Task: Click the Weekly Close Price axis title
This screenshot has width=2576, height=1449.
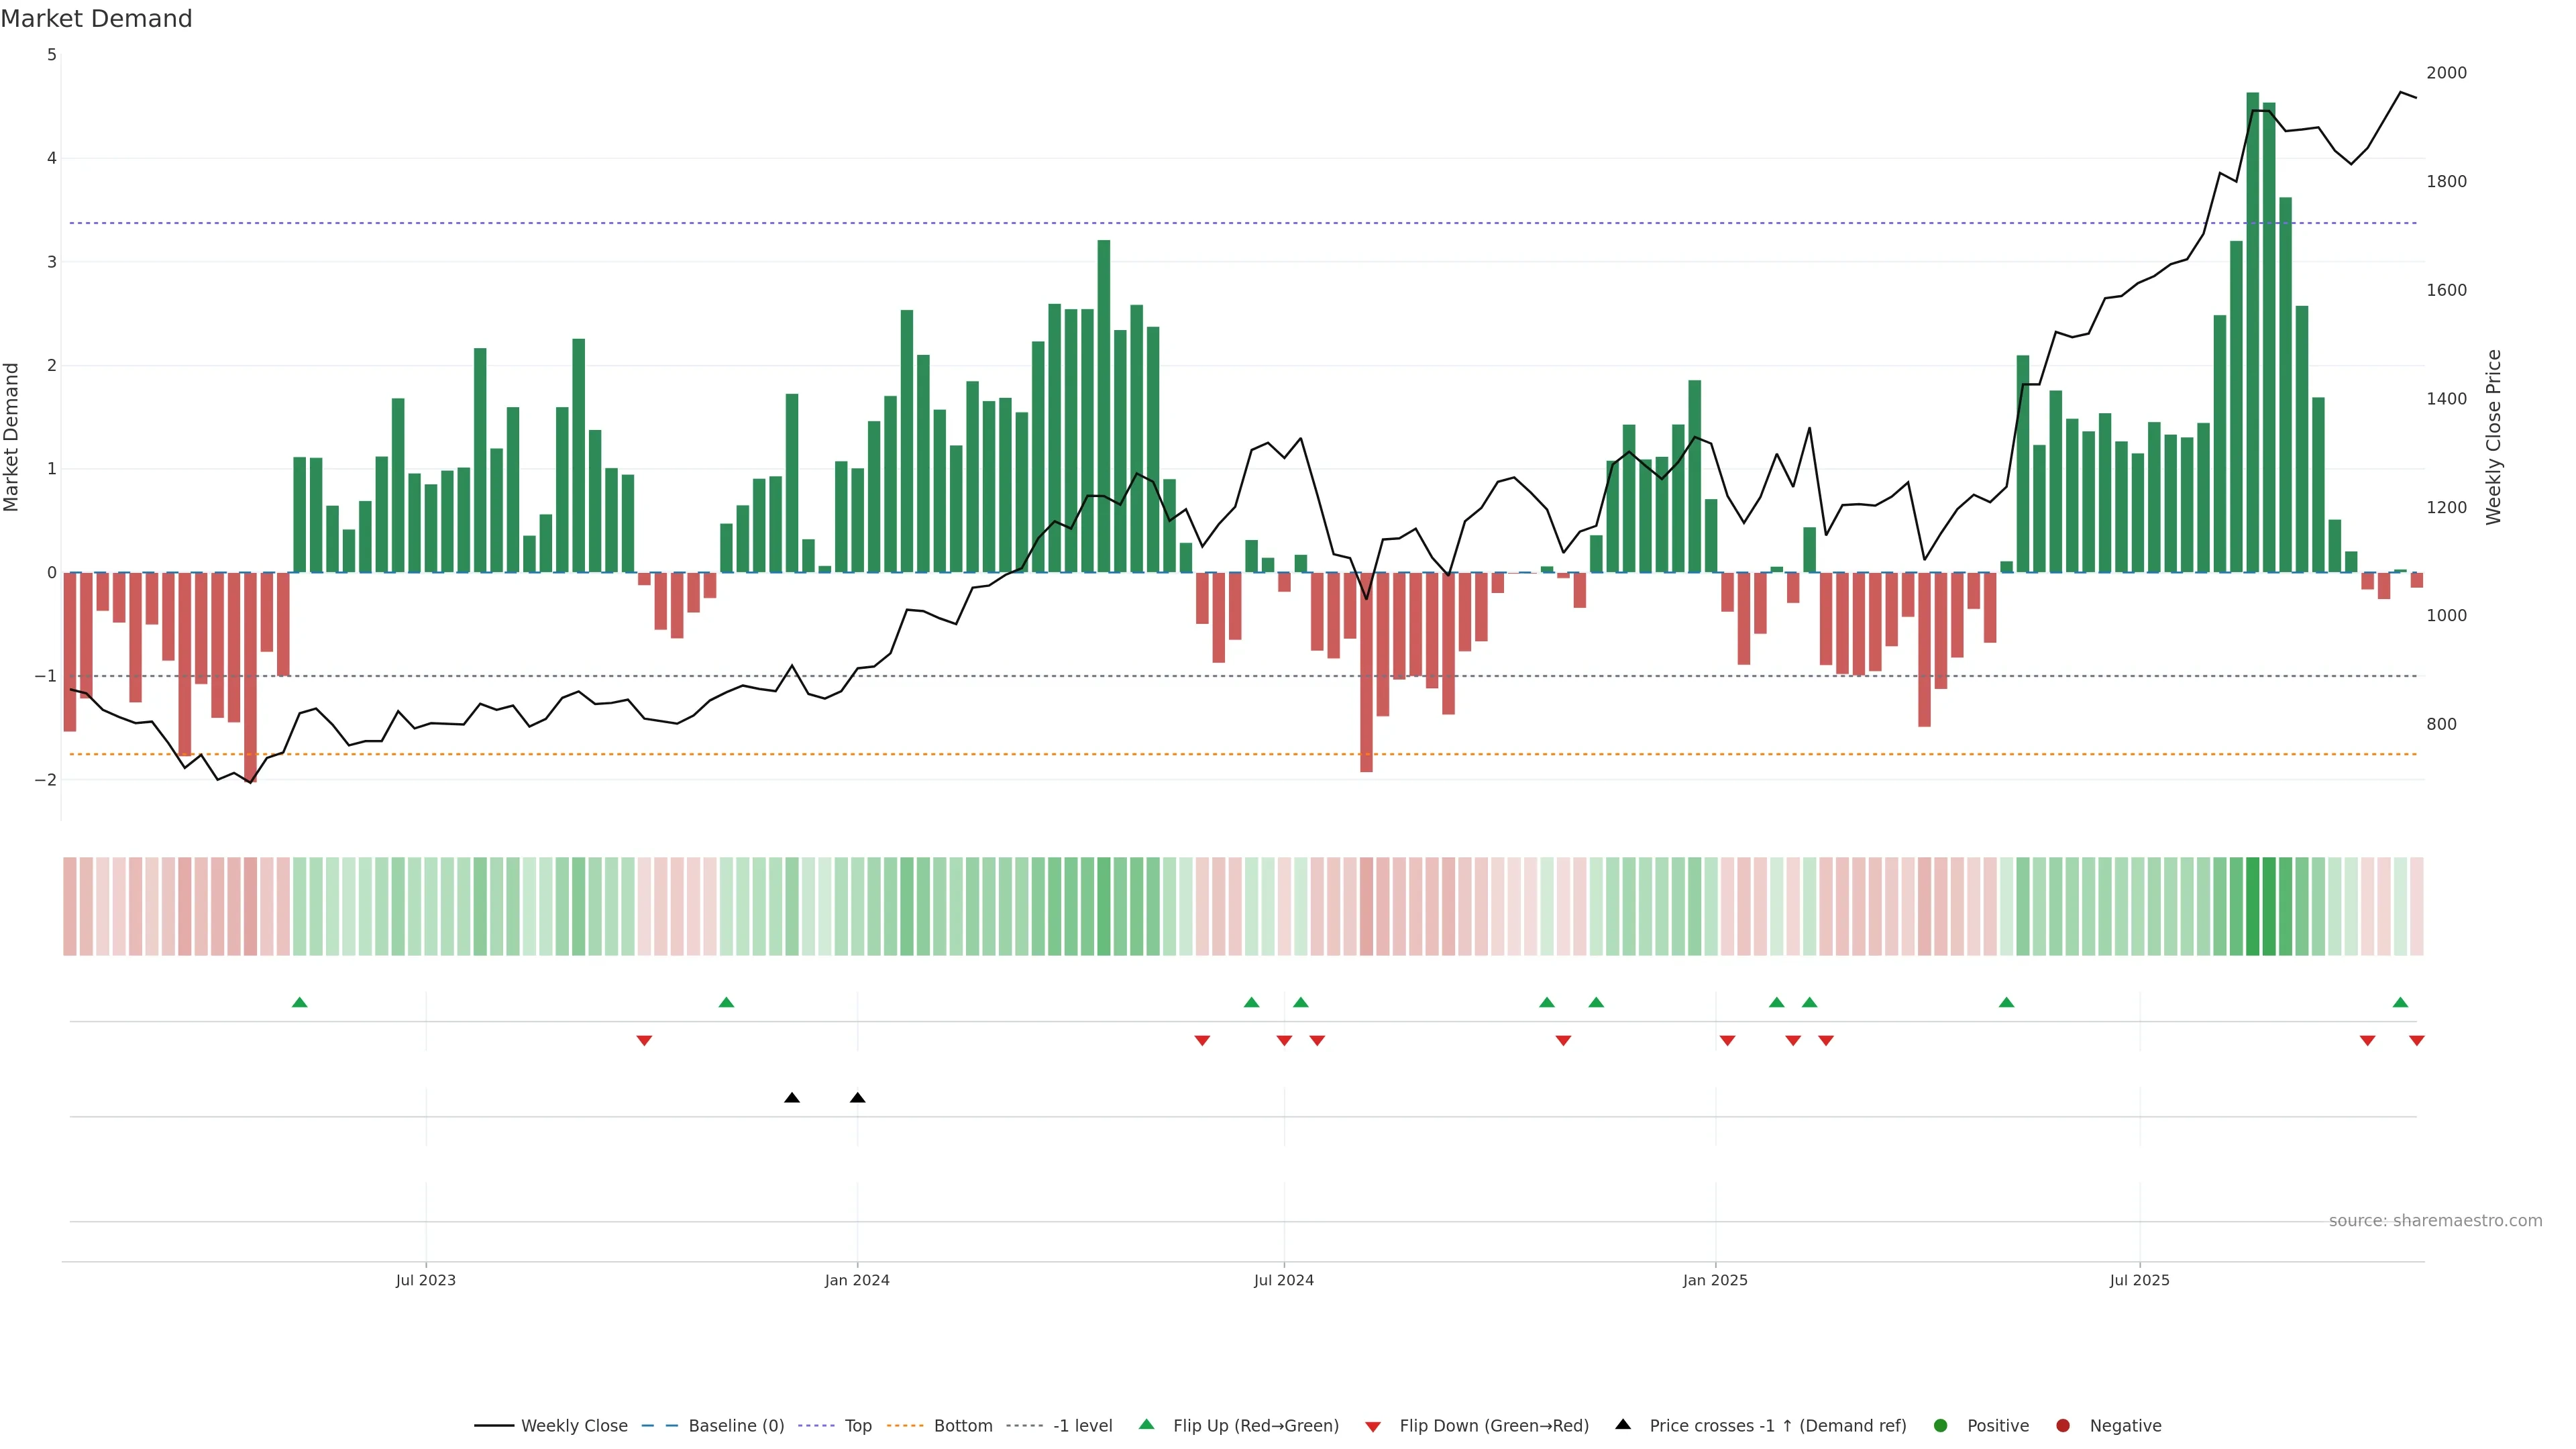Action: [2494, 437]
